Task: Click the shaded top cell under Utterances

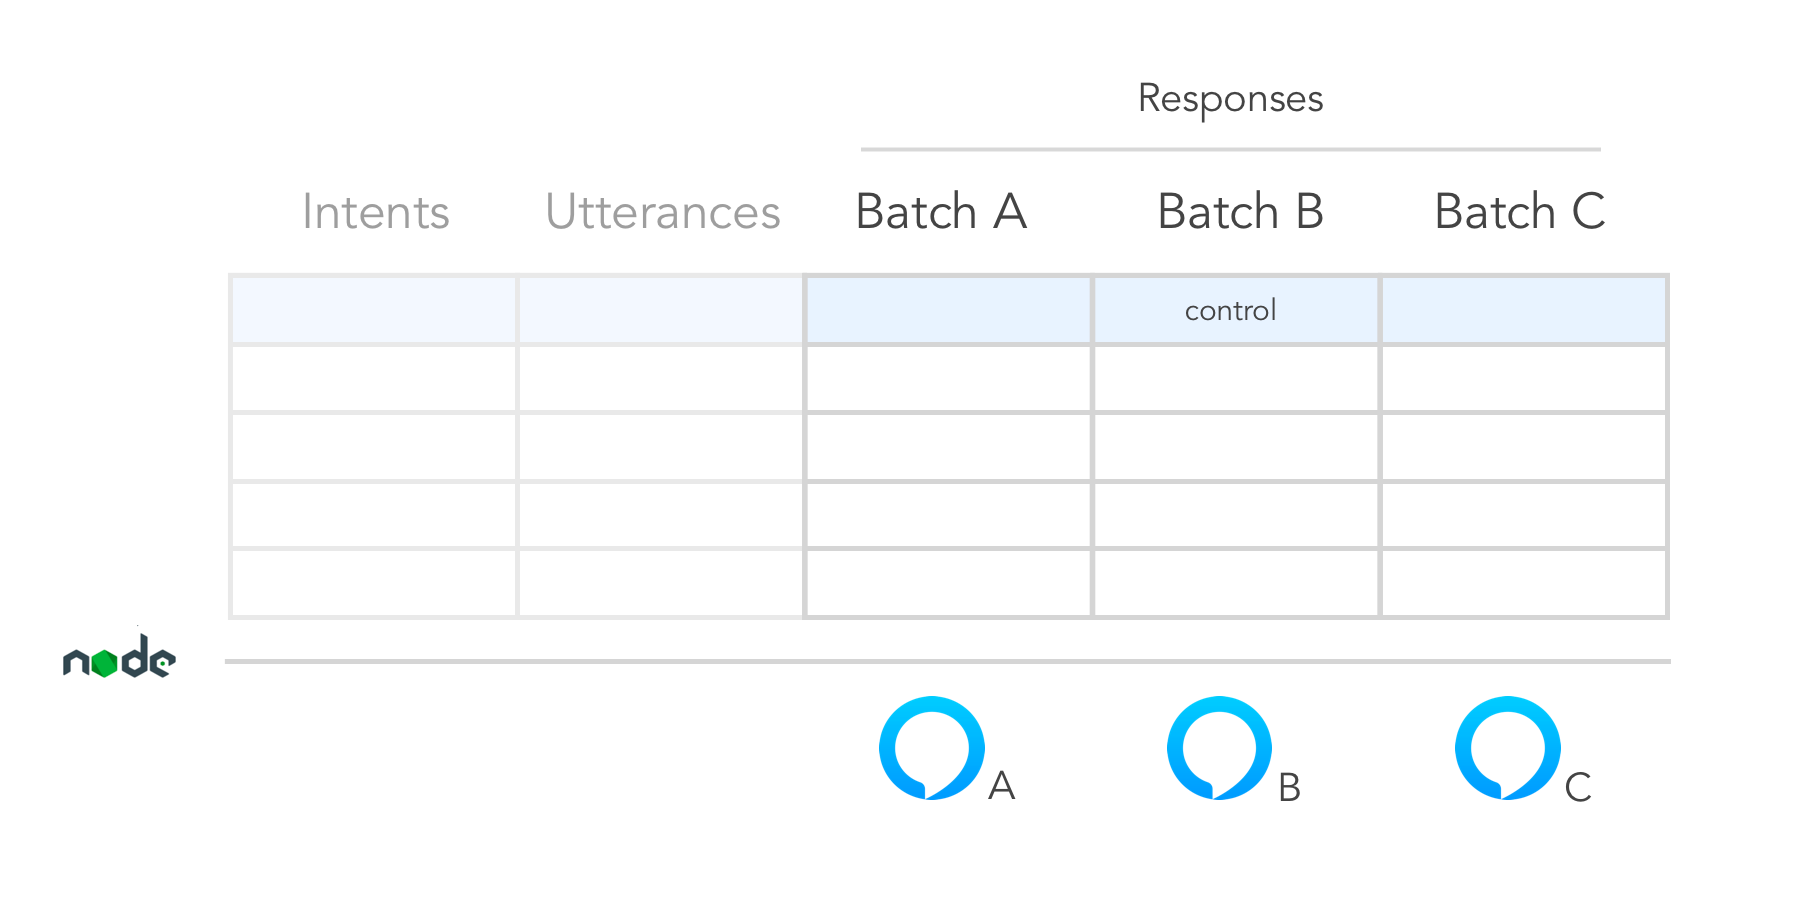Action: (661, 310)
